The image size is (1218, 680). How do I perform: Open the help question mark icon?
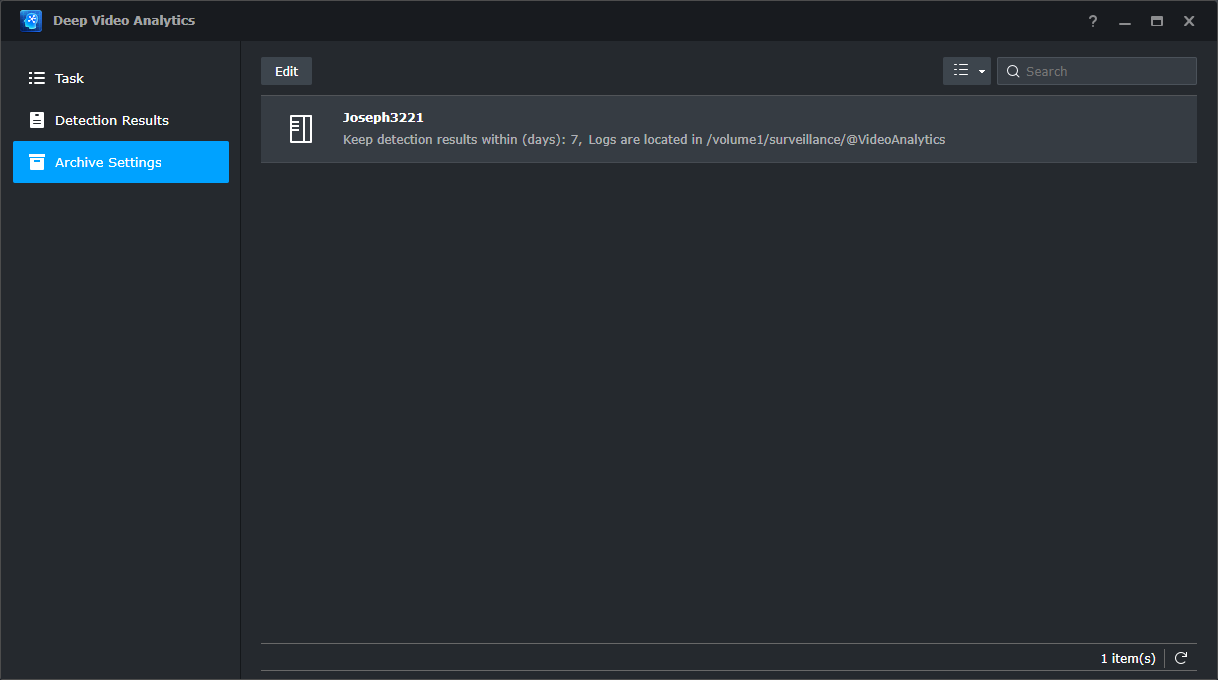coord(1093,21)
